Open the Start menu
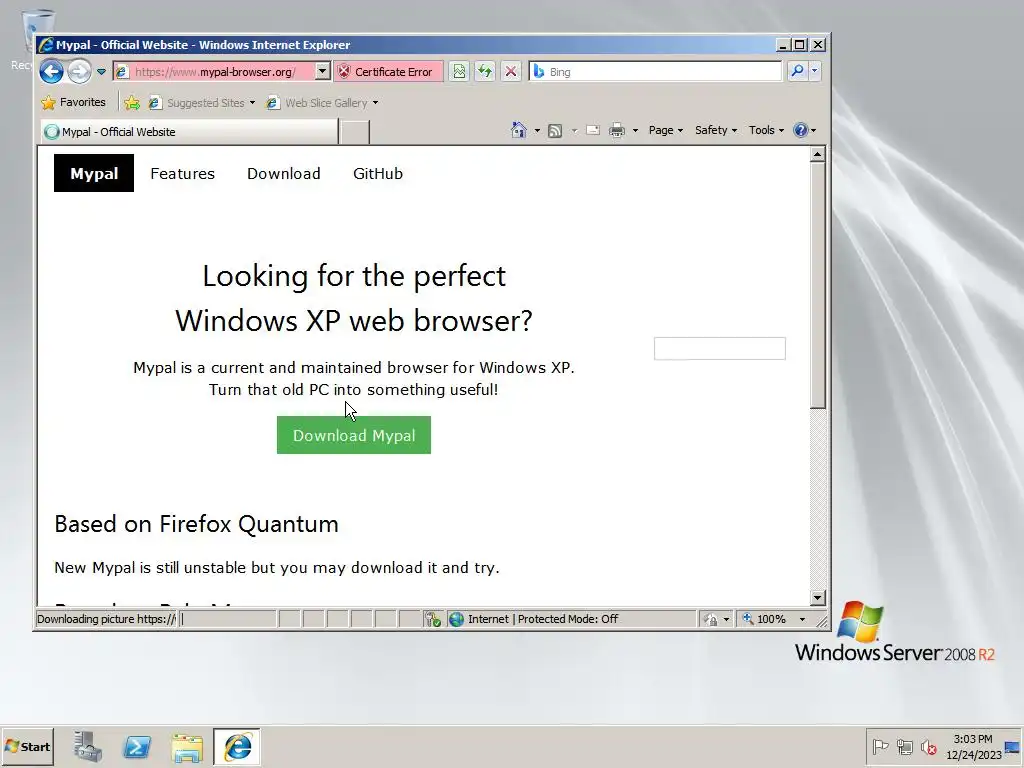Image resolution: width=1024 pixels, height=768 pixels. click(x=27, y=746)
